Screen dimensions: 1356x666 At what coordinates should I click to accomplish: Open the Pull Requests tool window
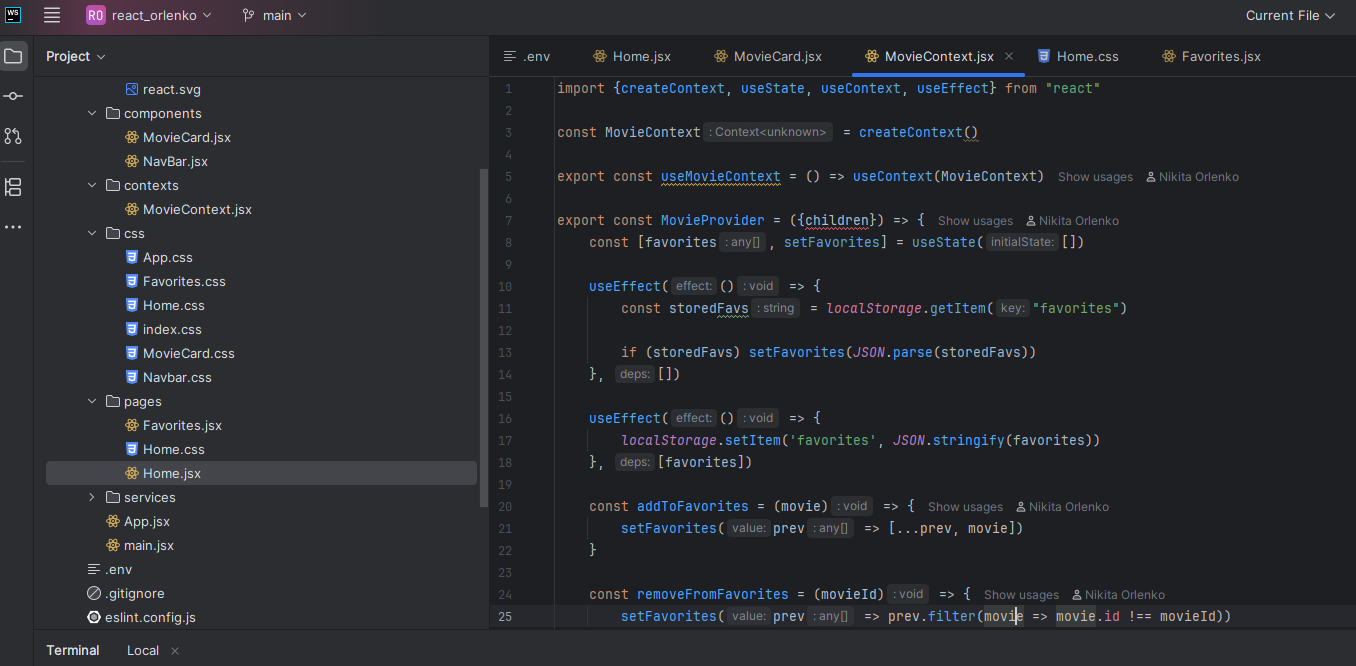point(13,136)
